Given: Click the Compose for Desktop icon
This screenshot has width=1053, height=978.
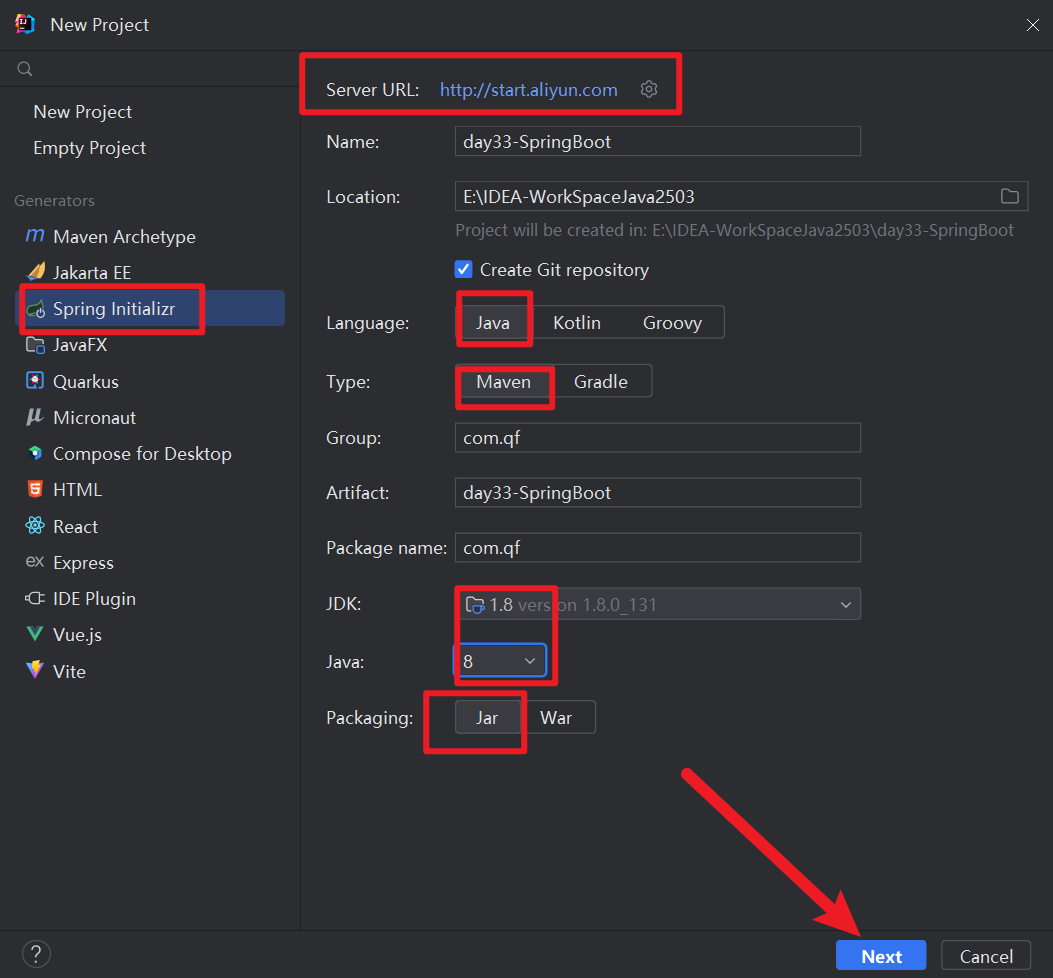Looking at the screenshot, I should click(x=36, y=453).
